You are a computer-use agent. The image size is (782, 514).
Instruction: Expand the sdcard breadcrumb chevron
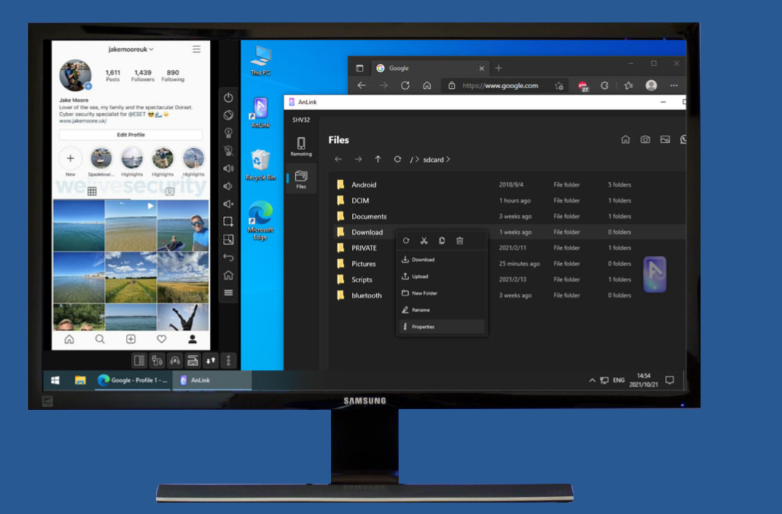tap(448, 159)
